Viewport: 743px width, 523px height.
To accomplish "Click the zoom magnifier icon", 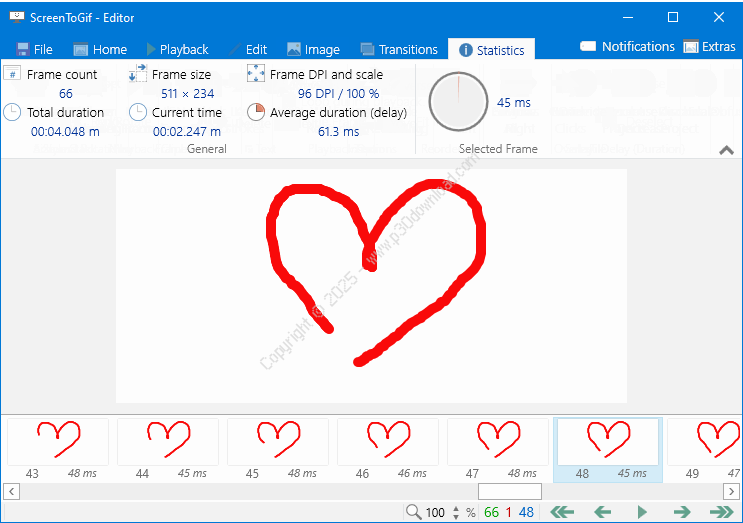I will click(413, 512).
